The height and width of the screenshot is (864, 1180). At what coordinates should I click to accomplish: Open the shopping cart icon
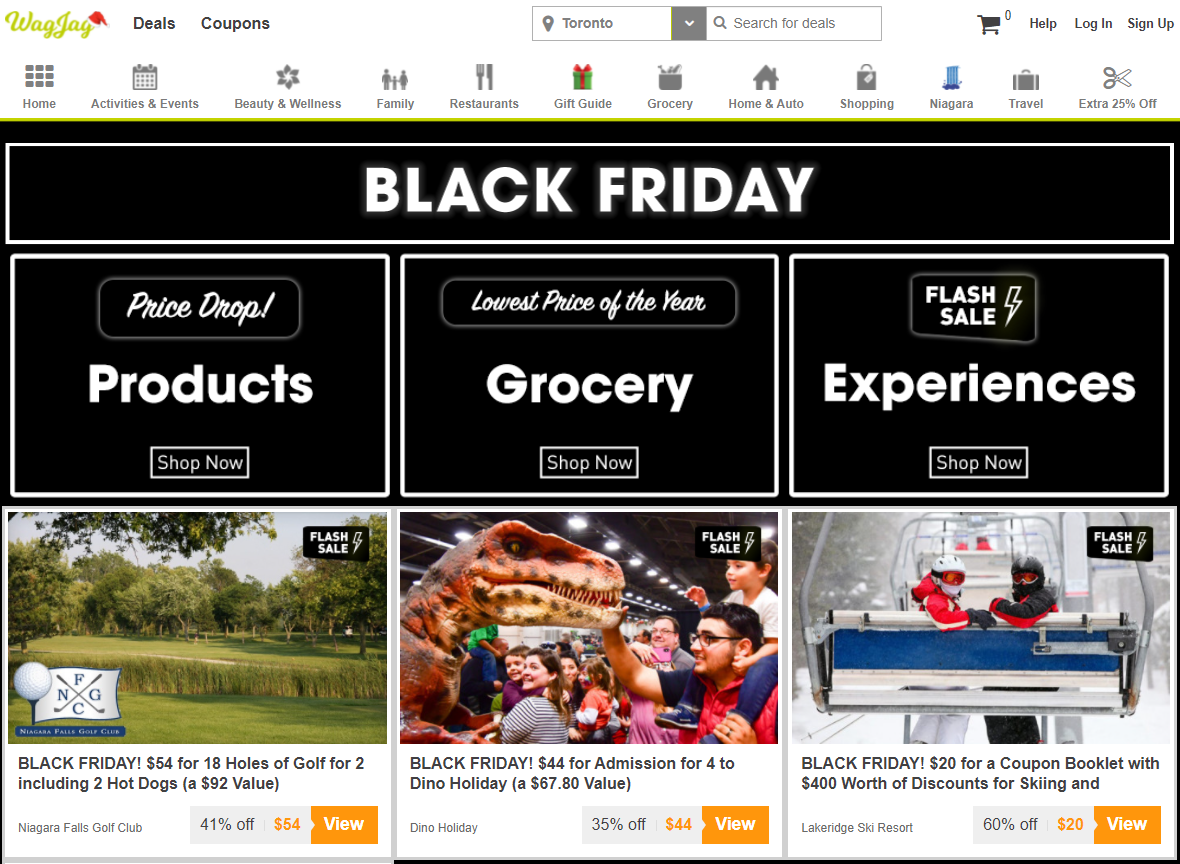point(990,24)
